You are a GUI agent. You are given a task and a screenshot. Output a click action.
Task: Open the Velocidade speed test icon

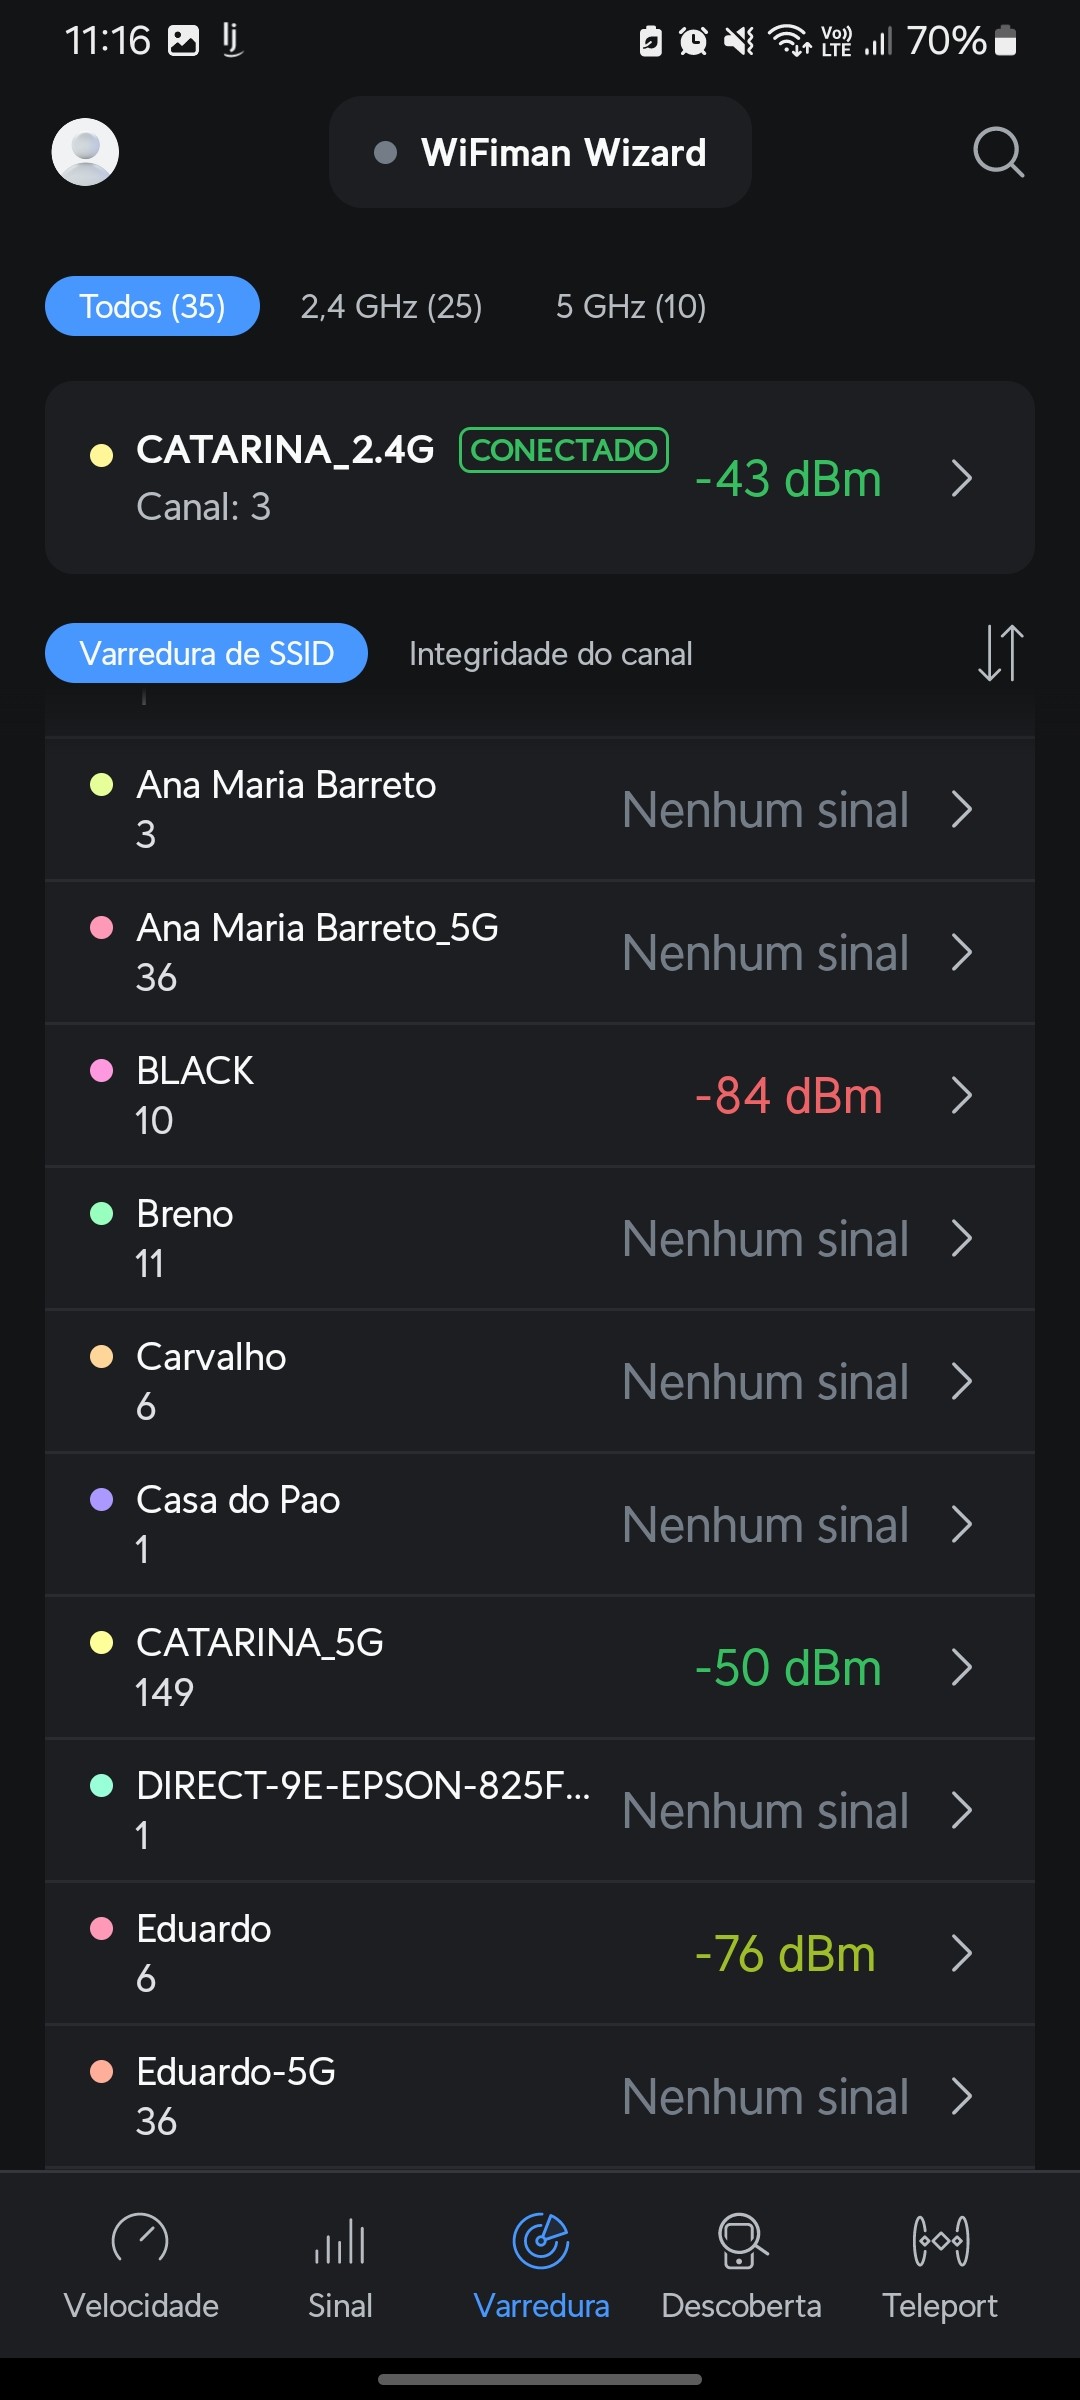140,2240
